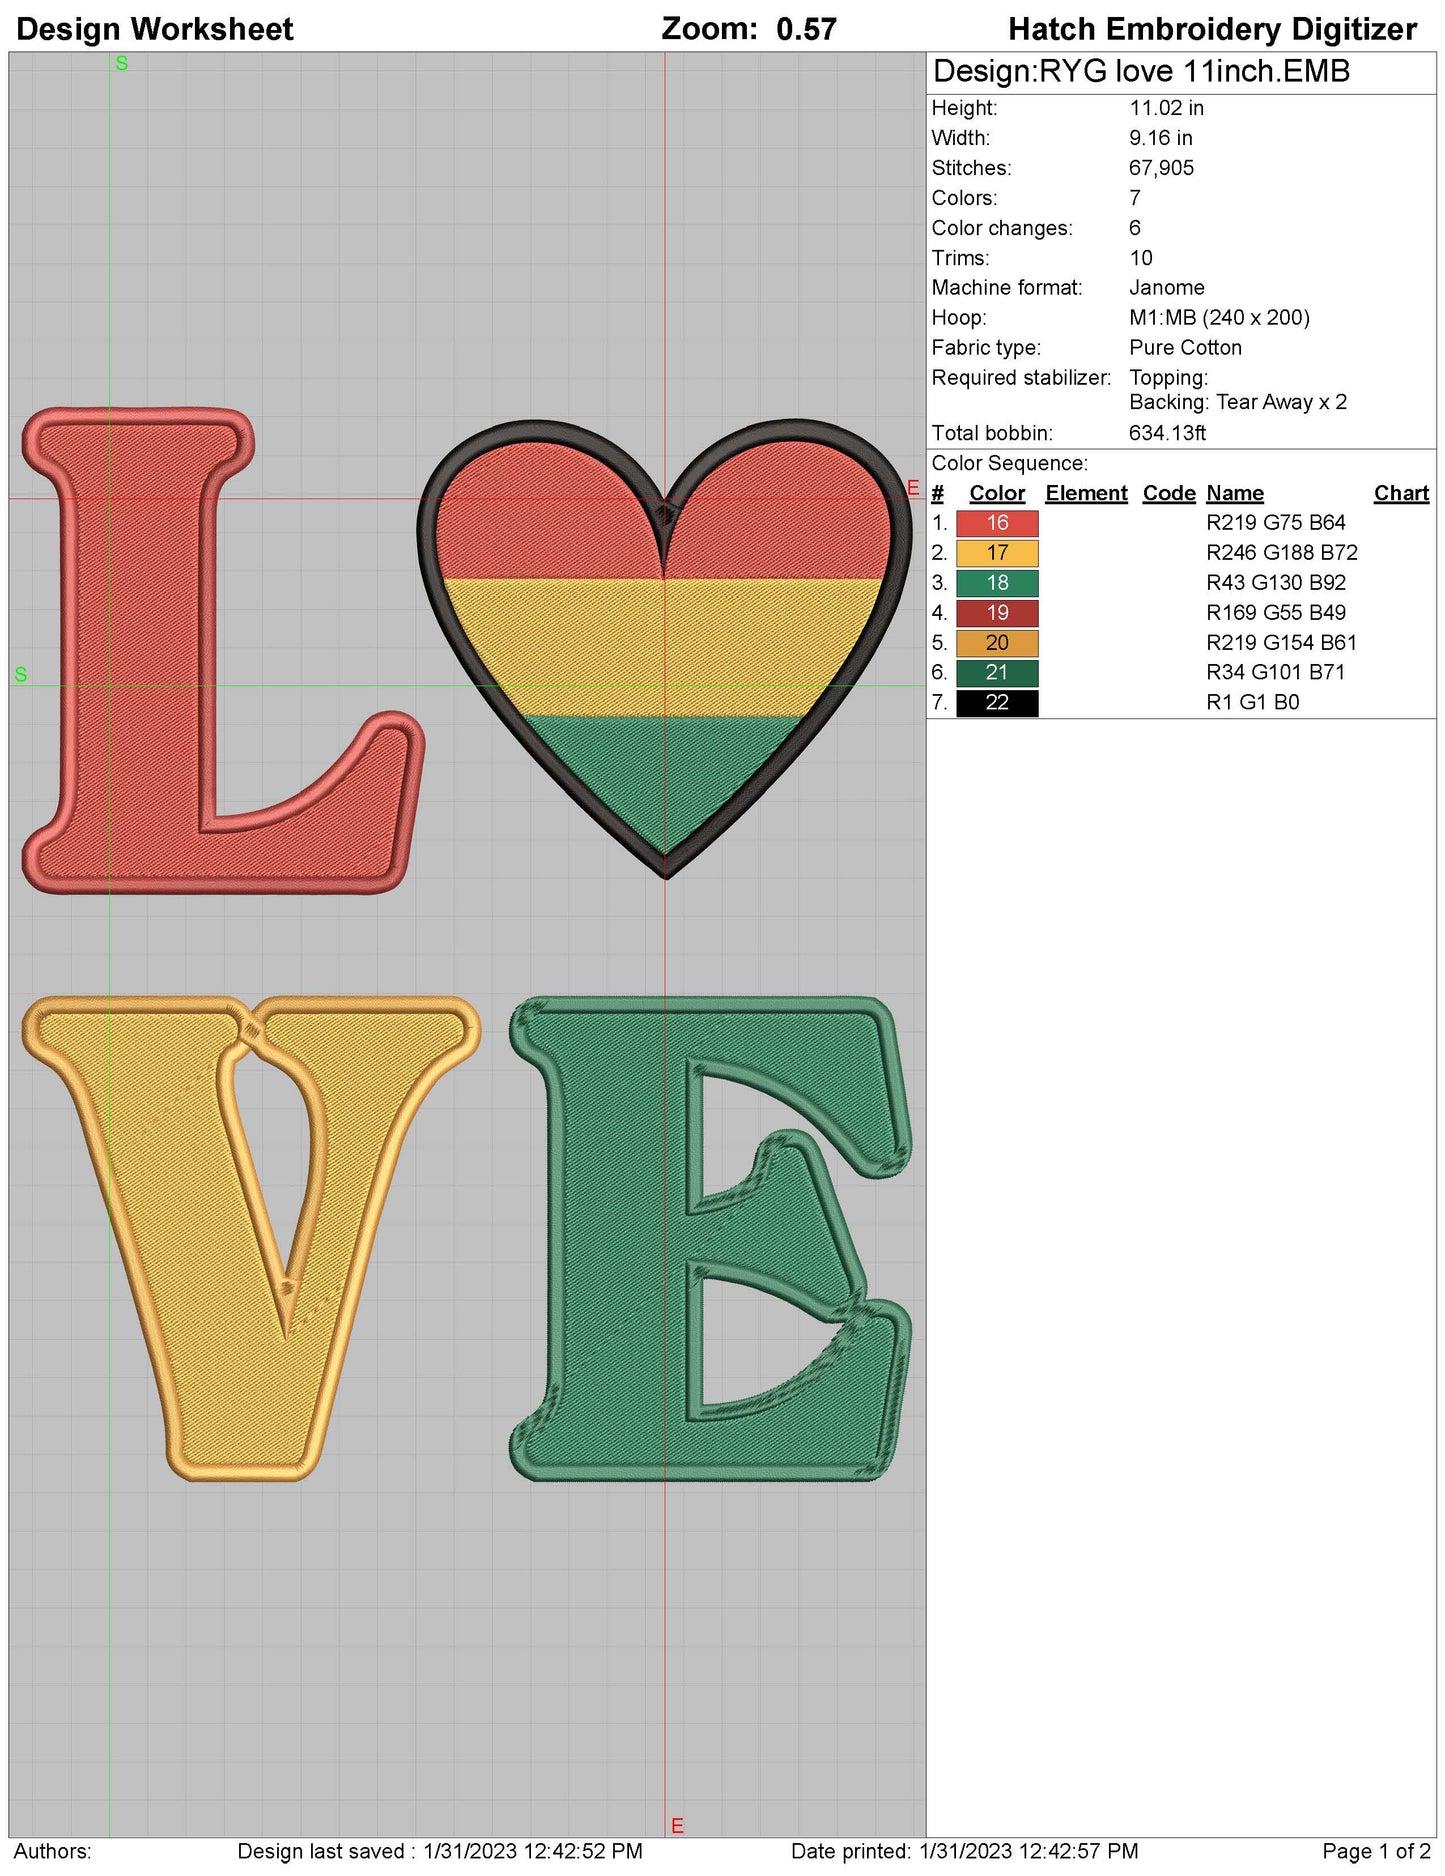1445x1876 pixels.
Task: Click the design title RYG love 11inch.EMB
Action: point(1140,72)
